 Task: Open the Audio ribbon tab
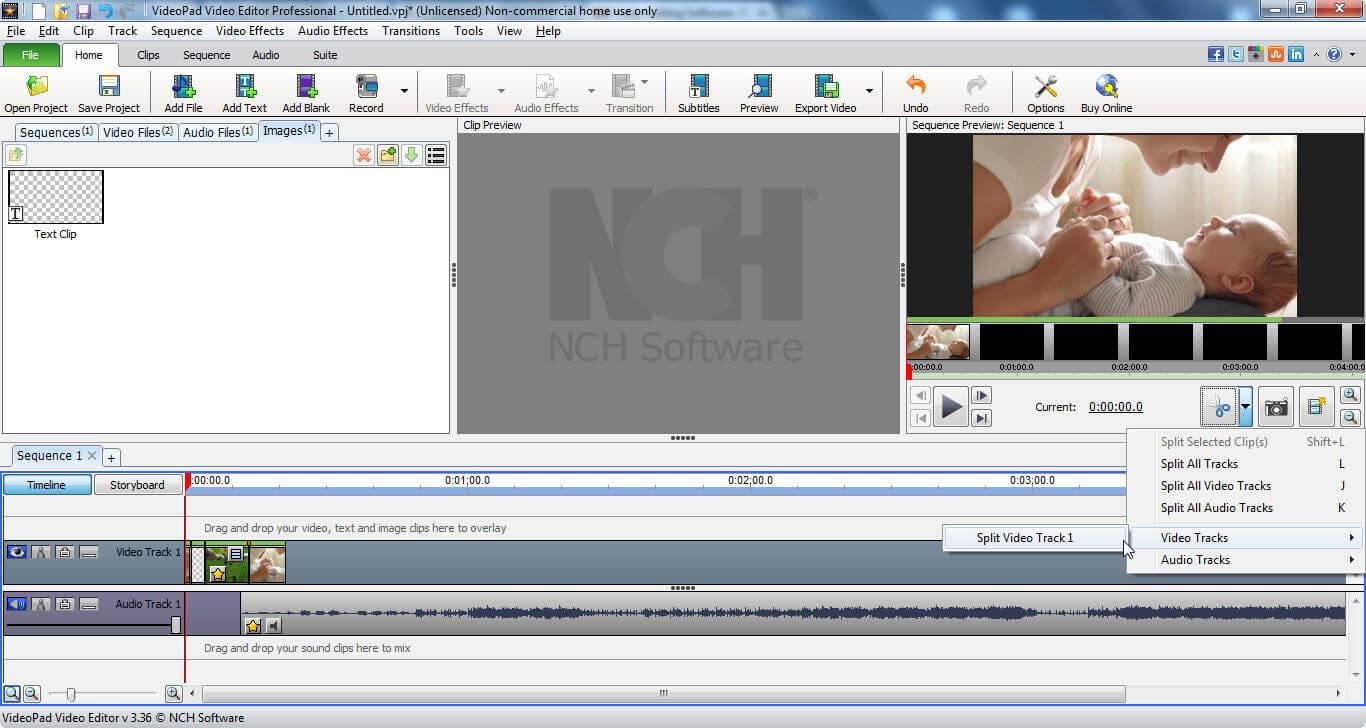pyautogui.click(x=266, y=55)
